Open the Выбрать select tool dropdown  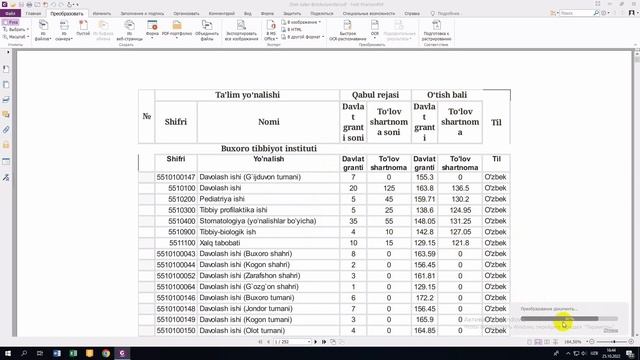click(16, 29)
